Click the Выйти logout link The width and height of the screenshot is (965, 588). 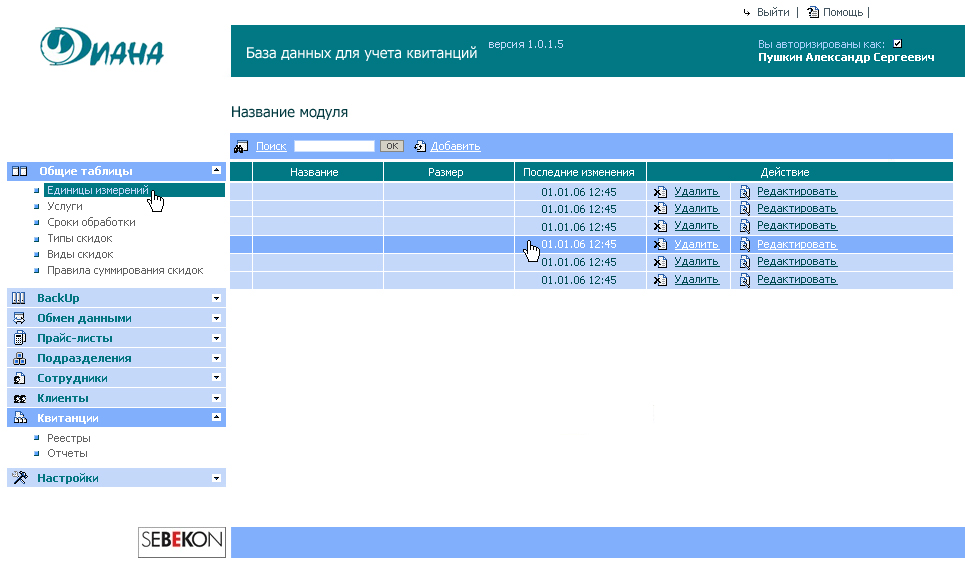click(772, 12)
